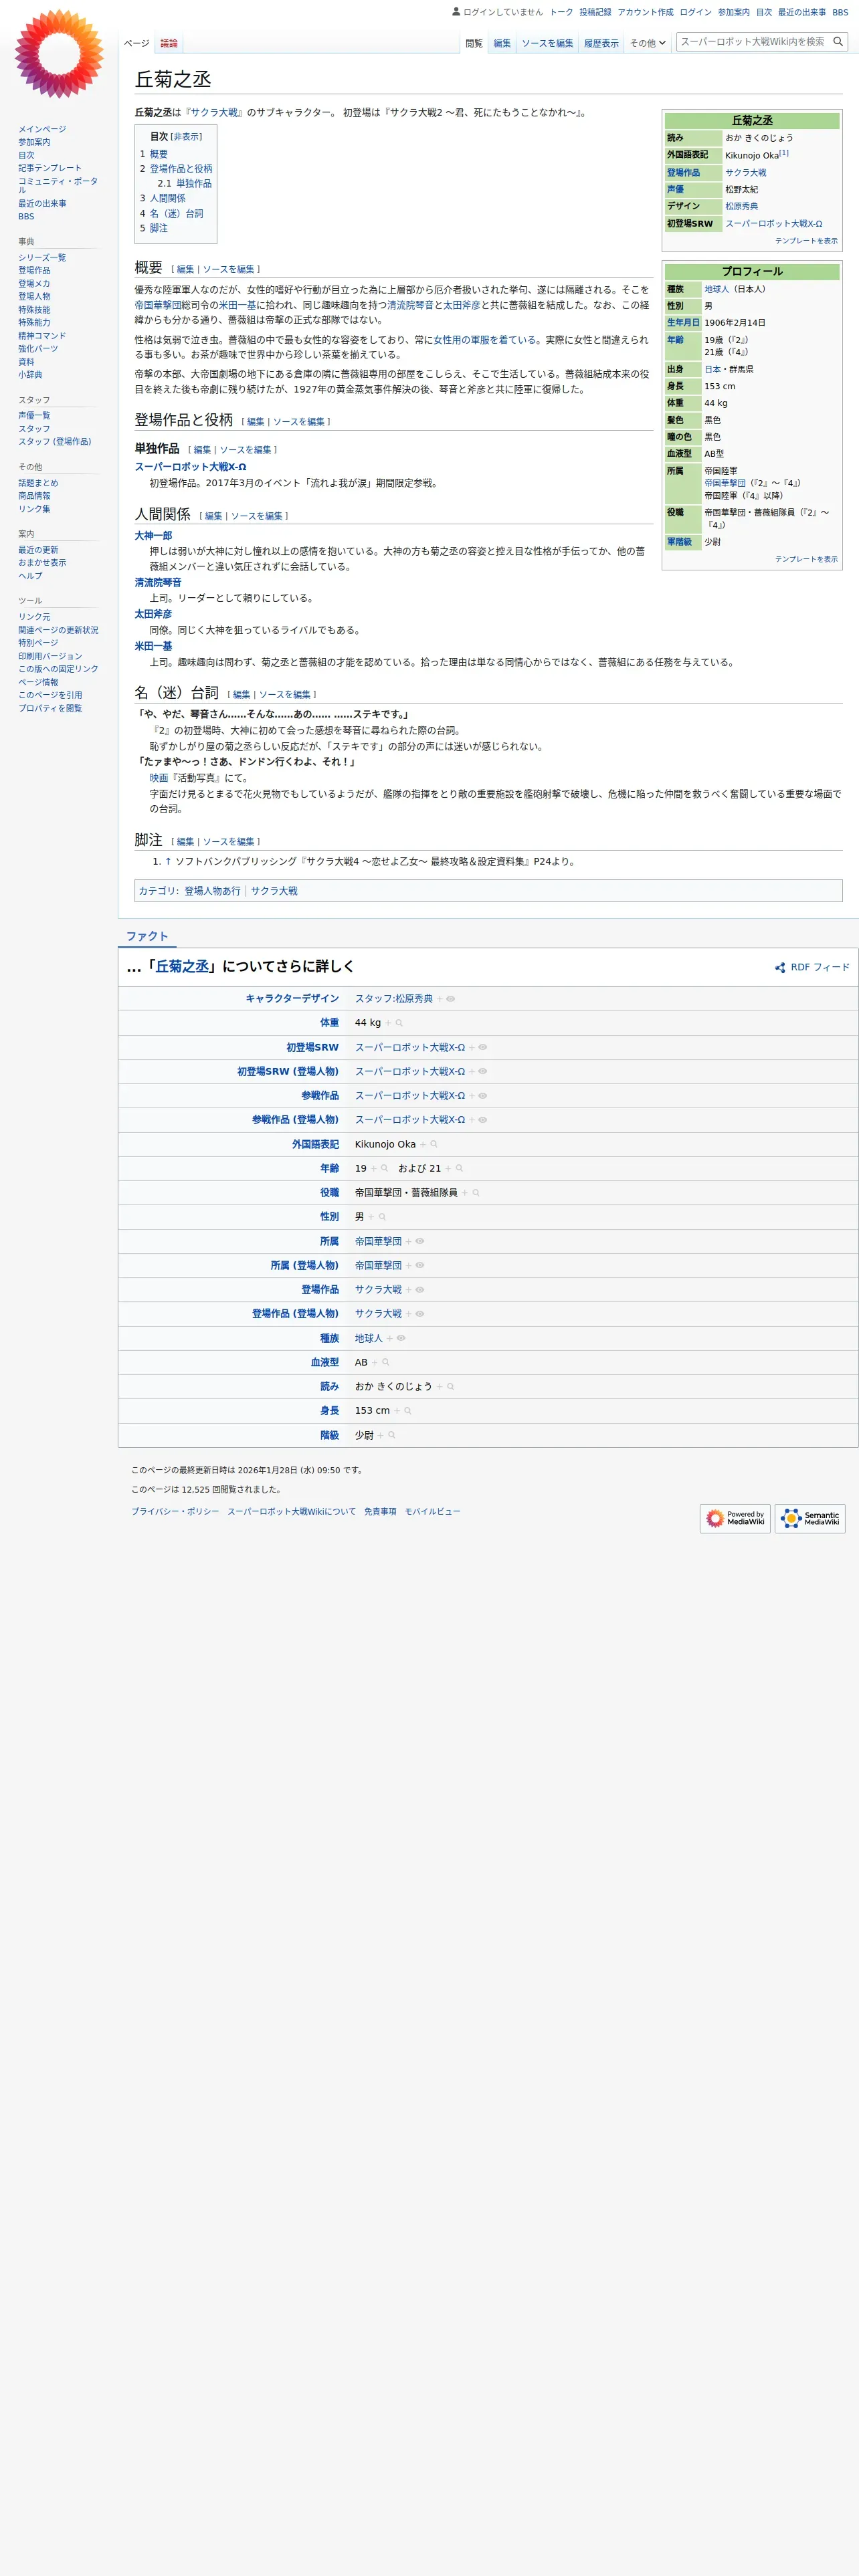
Task: Open 松野太紀 voice actor link
Action: (x=741, y=189)
